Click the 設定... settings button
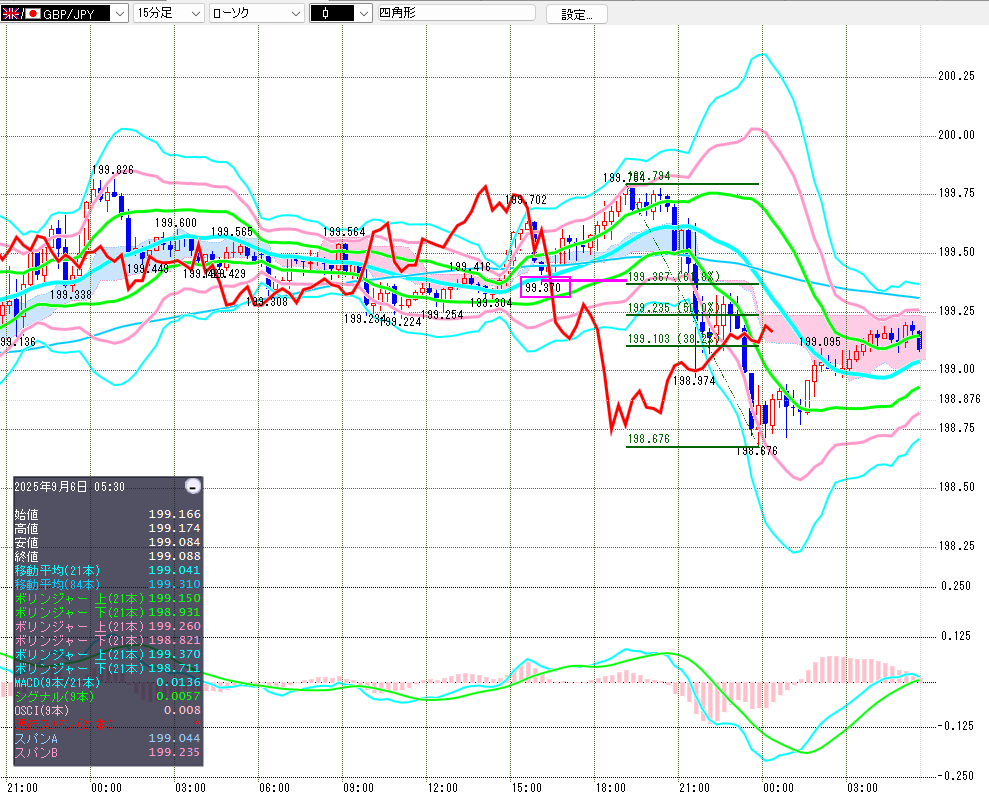 pyautogui.click(x=576, y=15)
